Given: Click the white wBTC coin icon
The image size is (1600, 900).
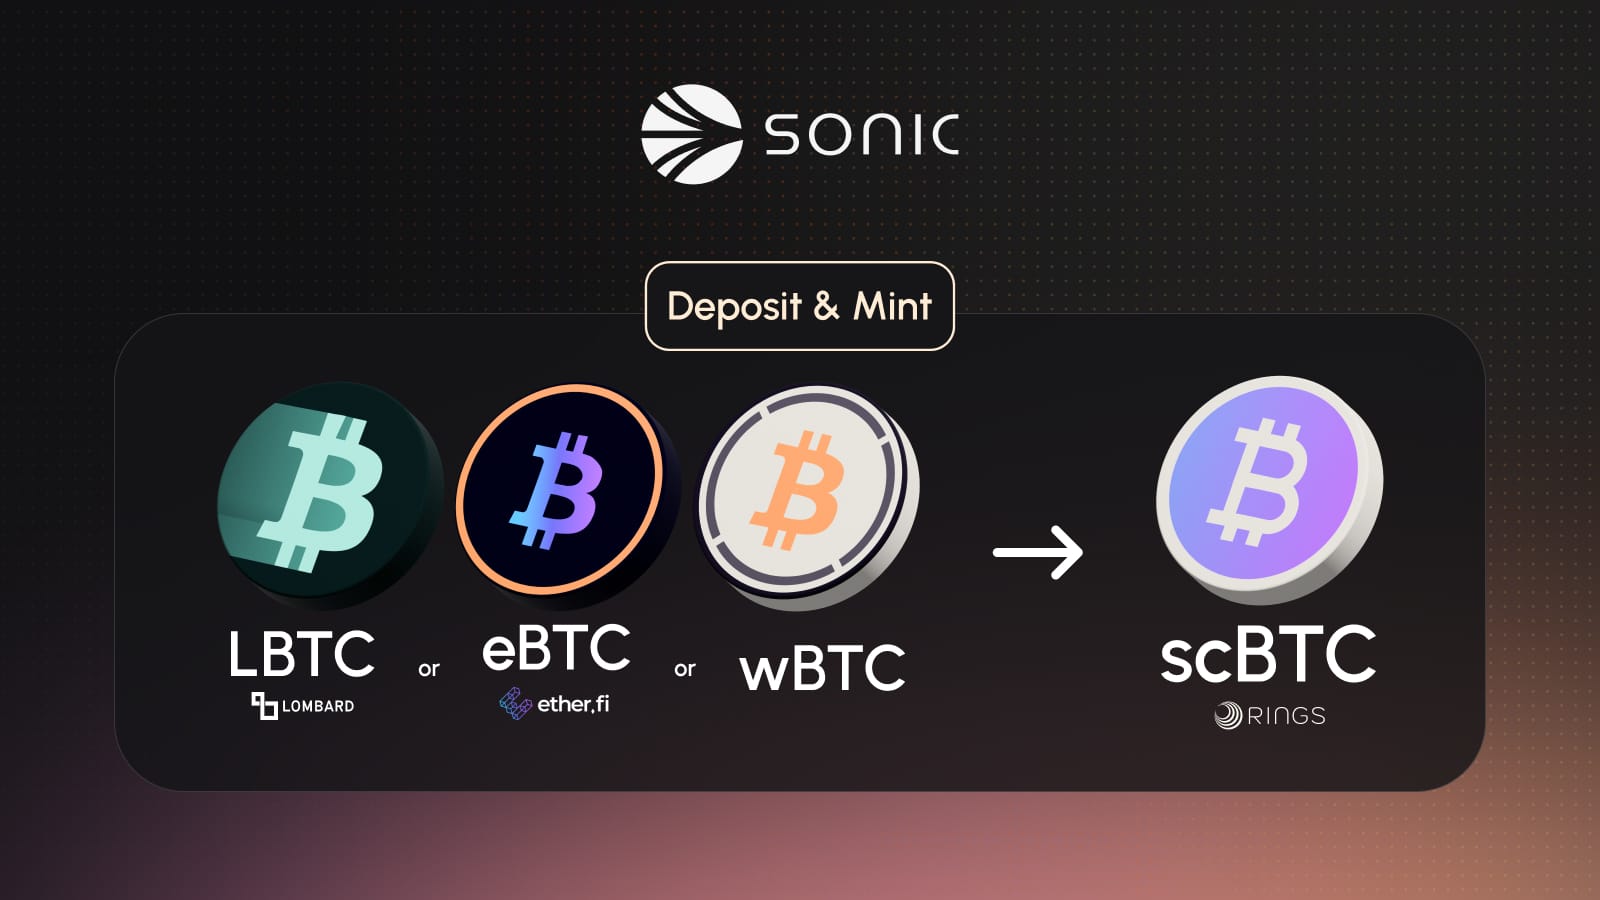Looking at the screenshot, I should pyautogui.click(x=808, y=497).
